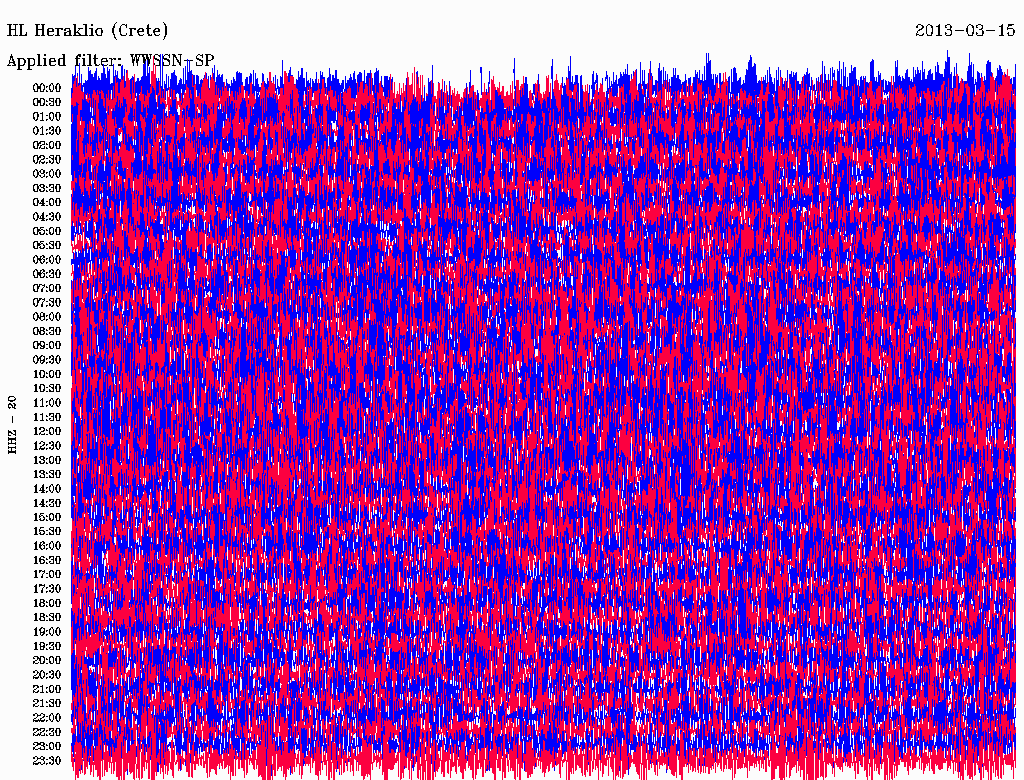
Task: Select the 00:00 time row label
Action: (47, 88)
